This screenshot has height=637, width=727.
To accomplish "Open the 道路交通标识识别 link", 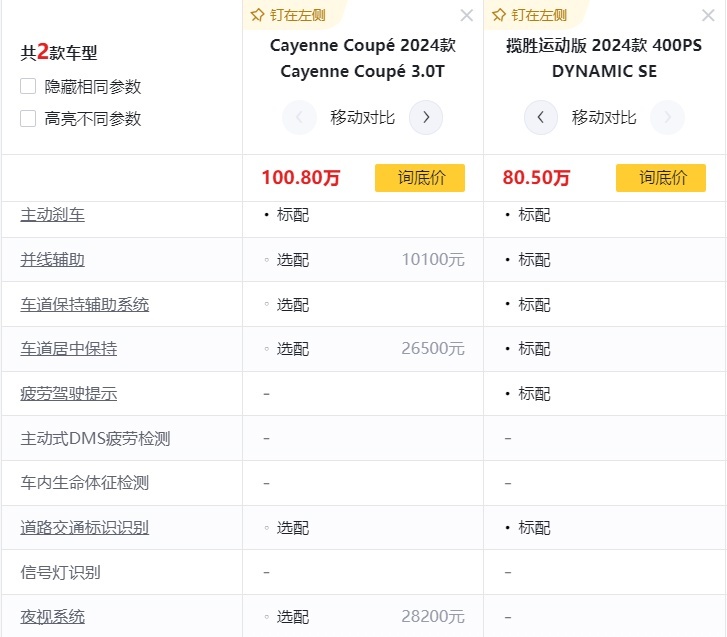I will tap(84, 528).
